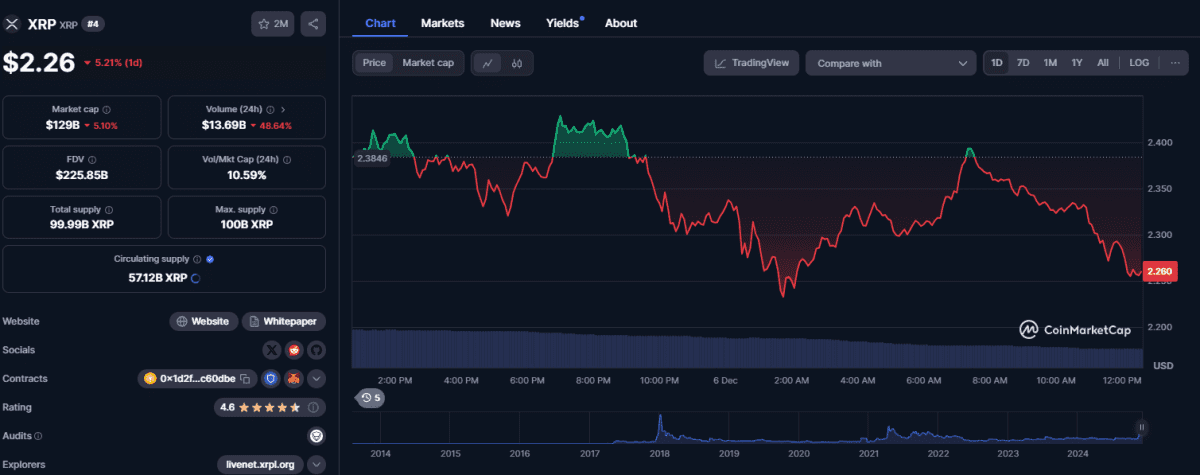
Task: Switch to Markets tab
Action: click(442, 23)
